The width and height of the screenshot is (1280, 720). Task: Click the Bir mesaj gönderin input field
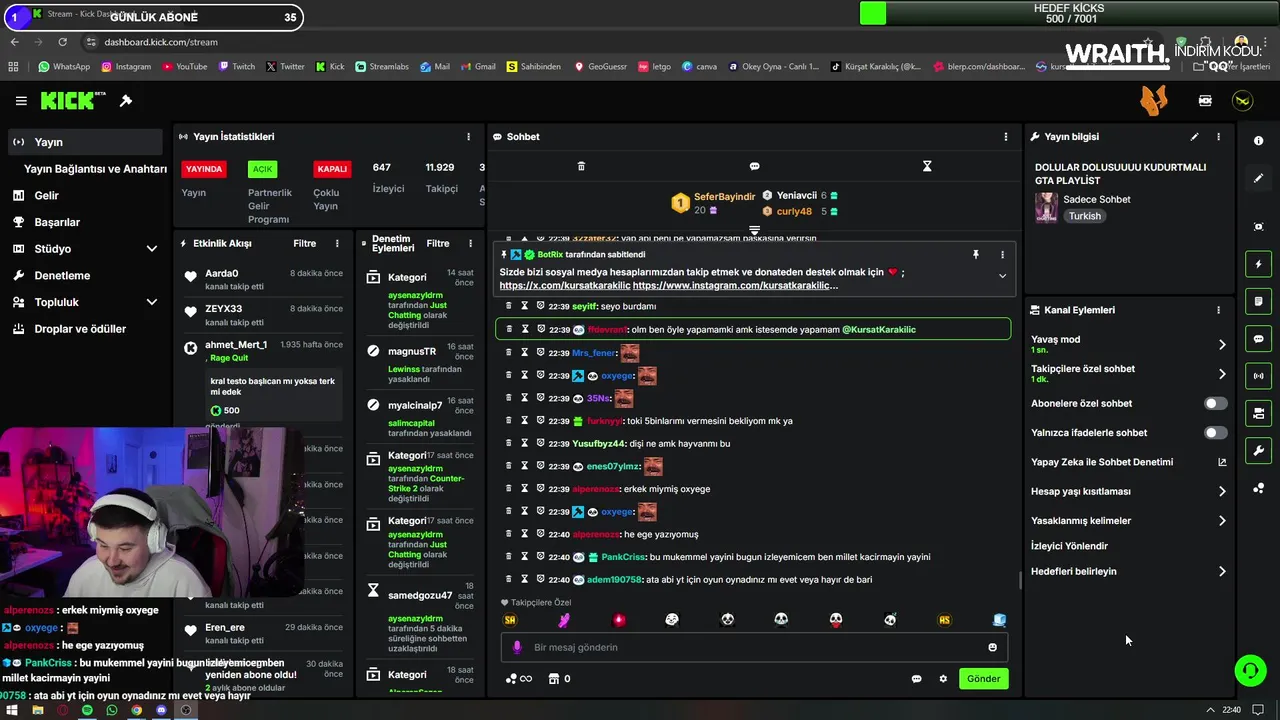pos(754,647)
